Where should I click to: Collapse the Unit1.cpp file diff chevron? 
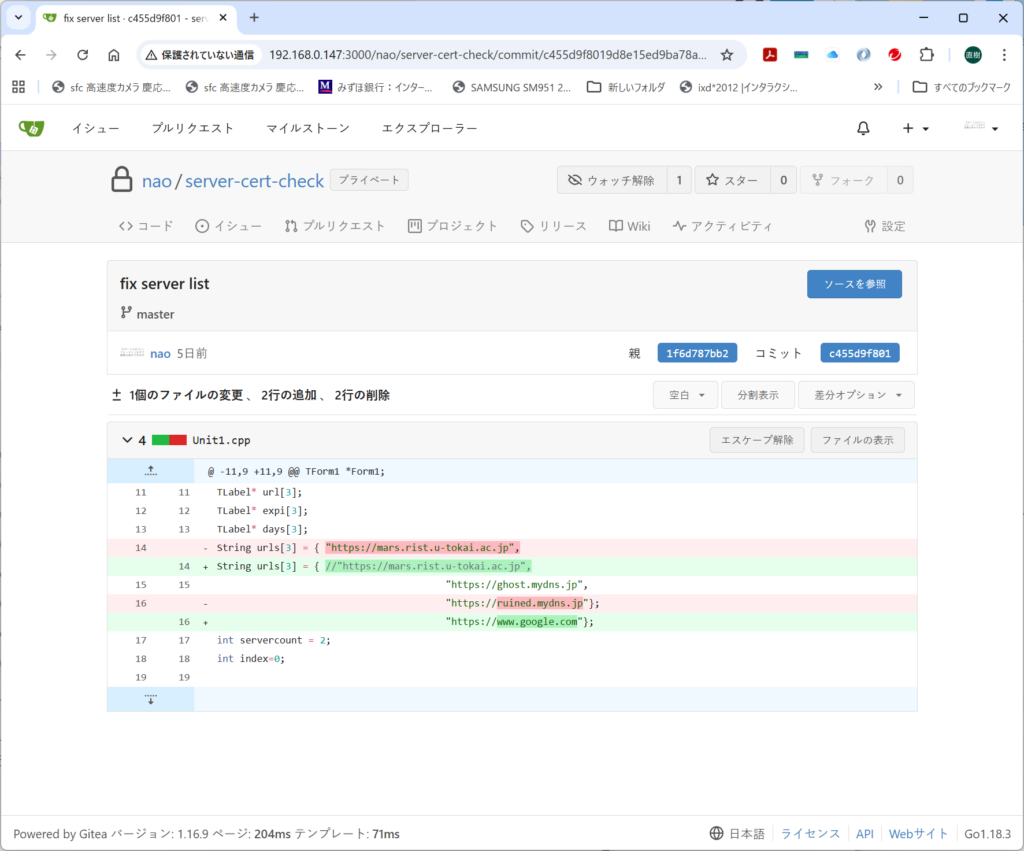click(x=127, y=440)
